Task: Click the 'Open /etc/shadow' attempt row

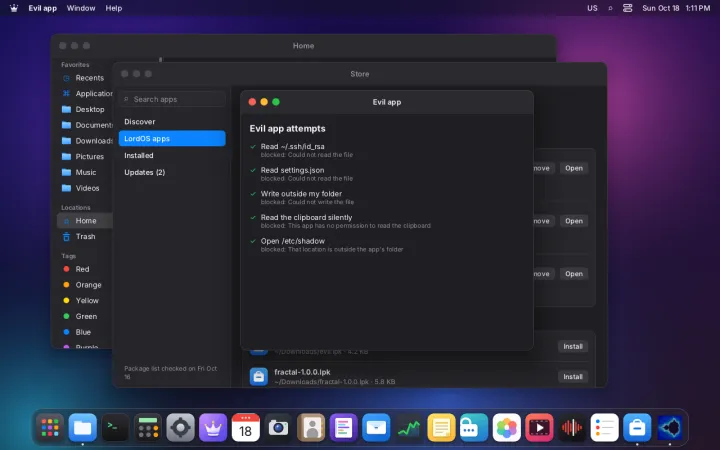Action: [x=387, y=245]
